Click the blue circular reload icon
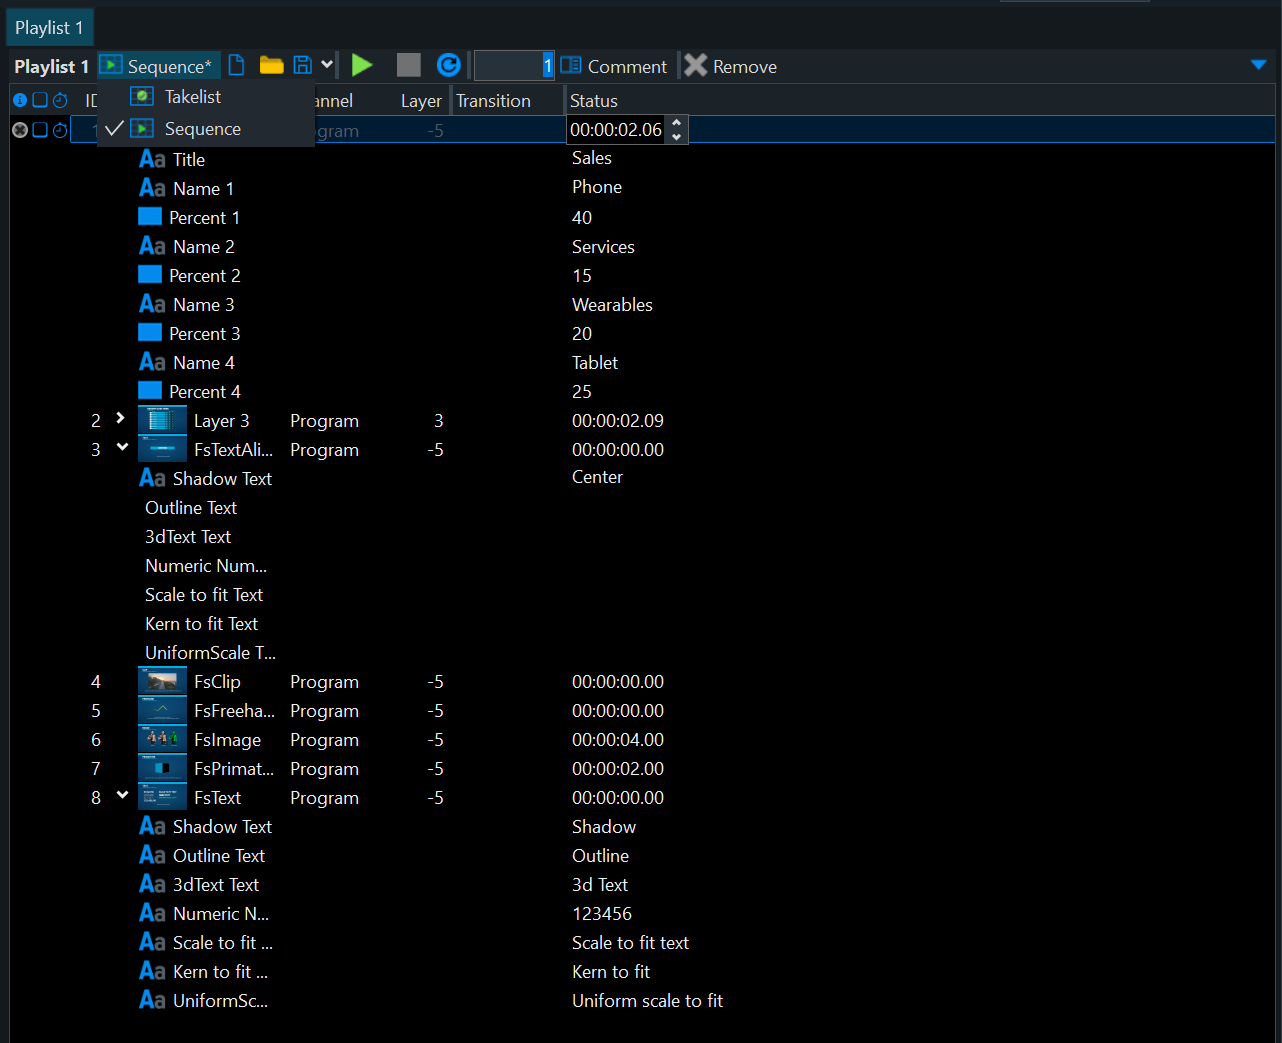The image size is (1282, 1043). (449, 66)
